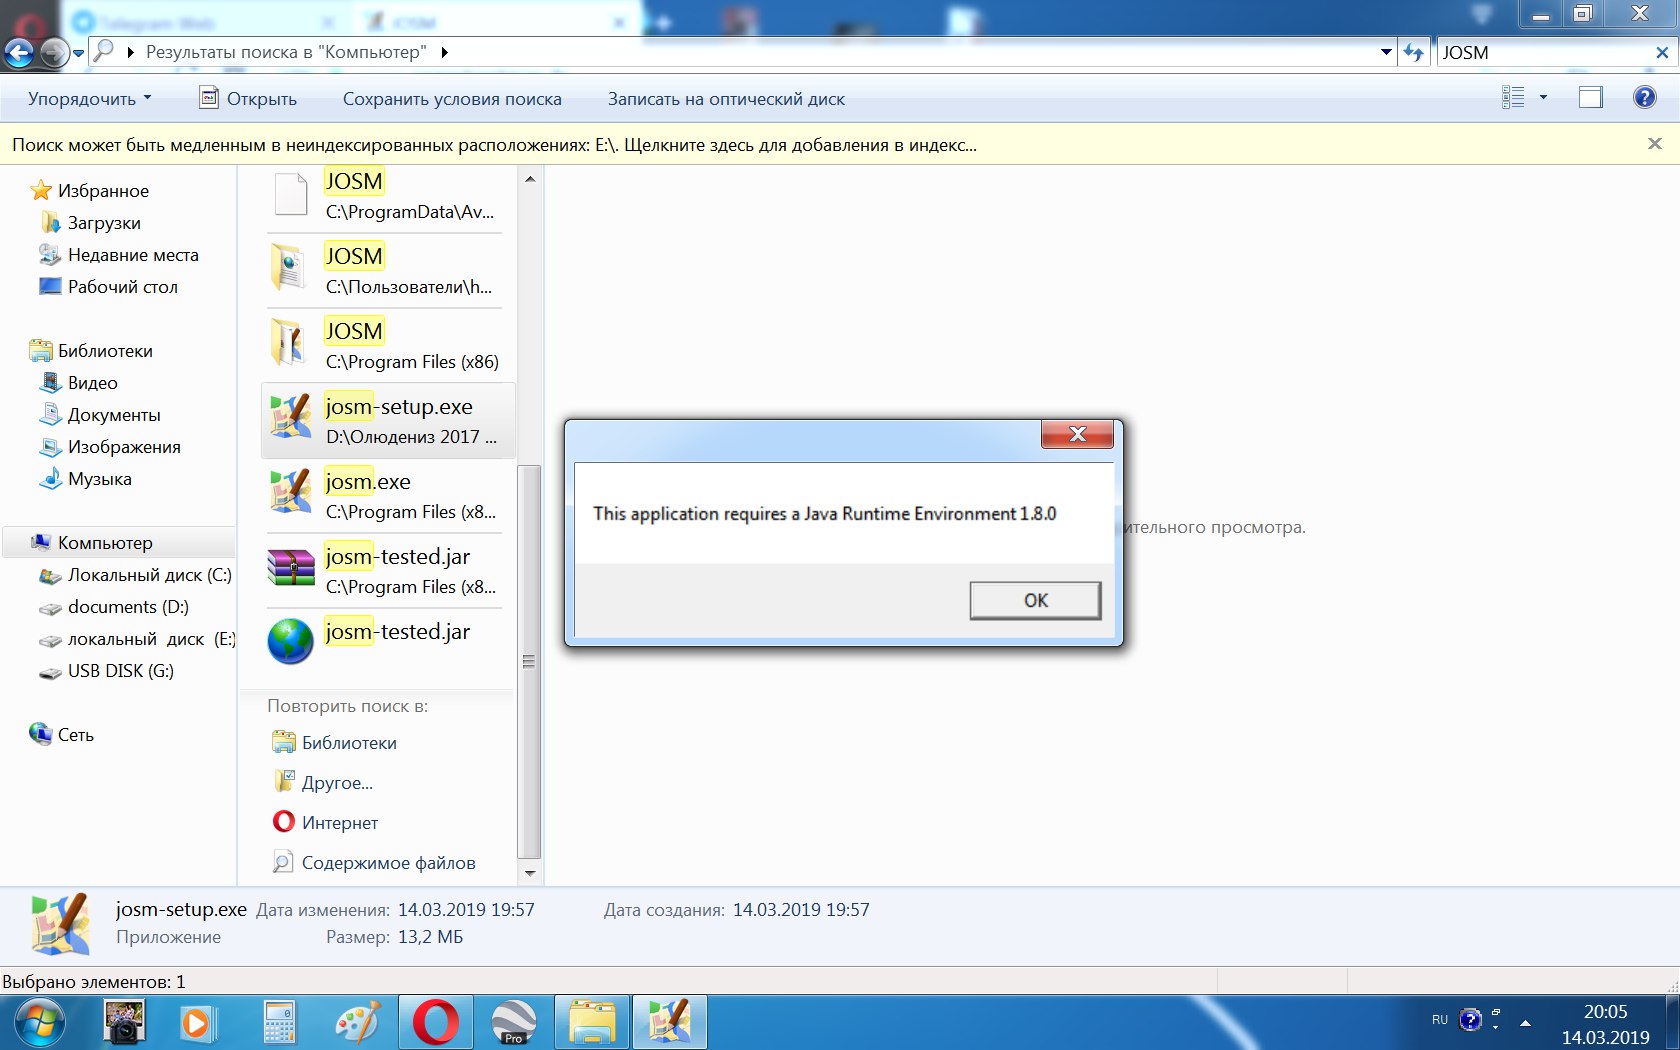1680x1050 pixels.
Task: Click the Forward navigation arrow
Action: pyautogui.click(x=54, y=53)
